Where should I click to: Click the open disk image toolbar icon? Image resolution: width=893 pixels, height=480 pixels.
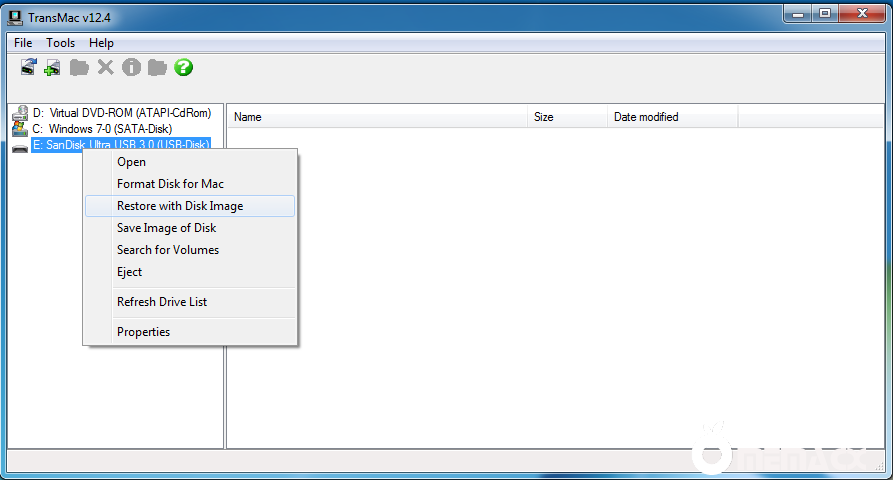click(28, 67)
